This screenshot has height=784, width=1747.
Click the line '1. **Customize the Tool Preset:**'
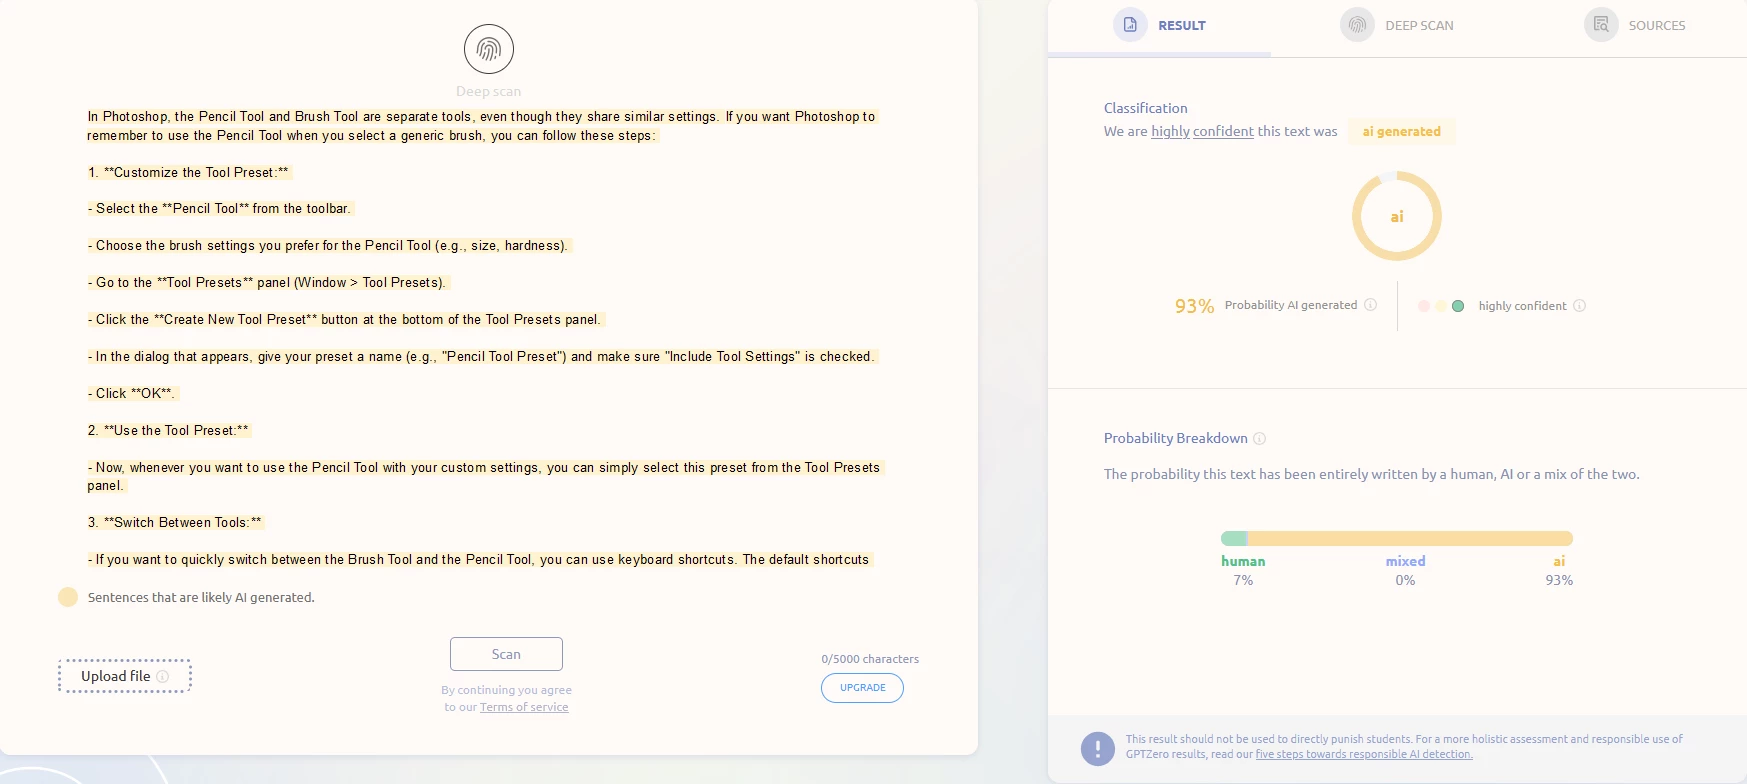point(188,172)
